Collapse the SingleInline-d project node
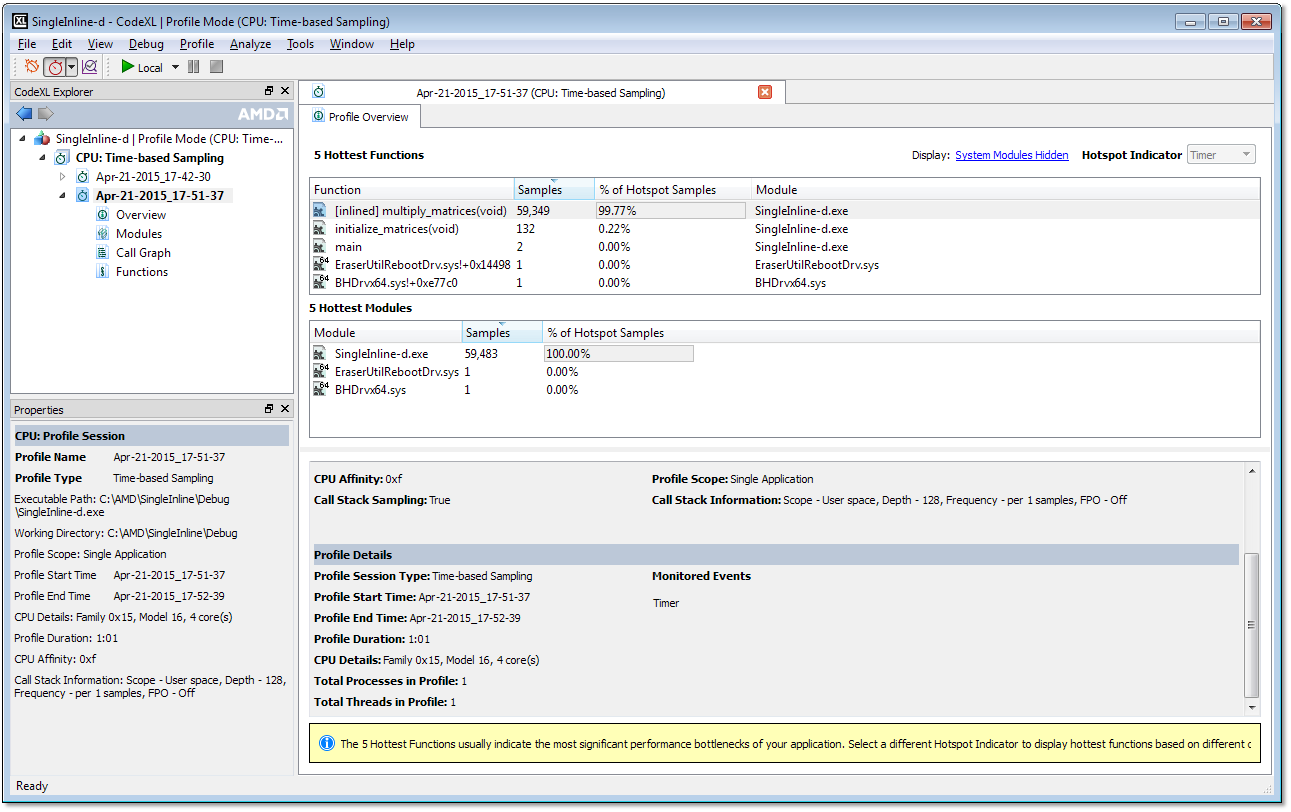 point(23,138)
